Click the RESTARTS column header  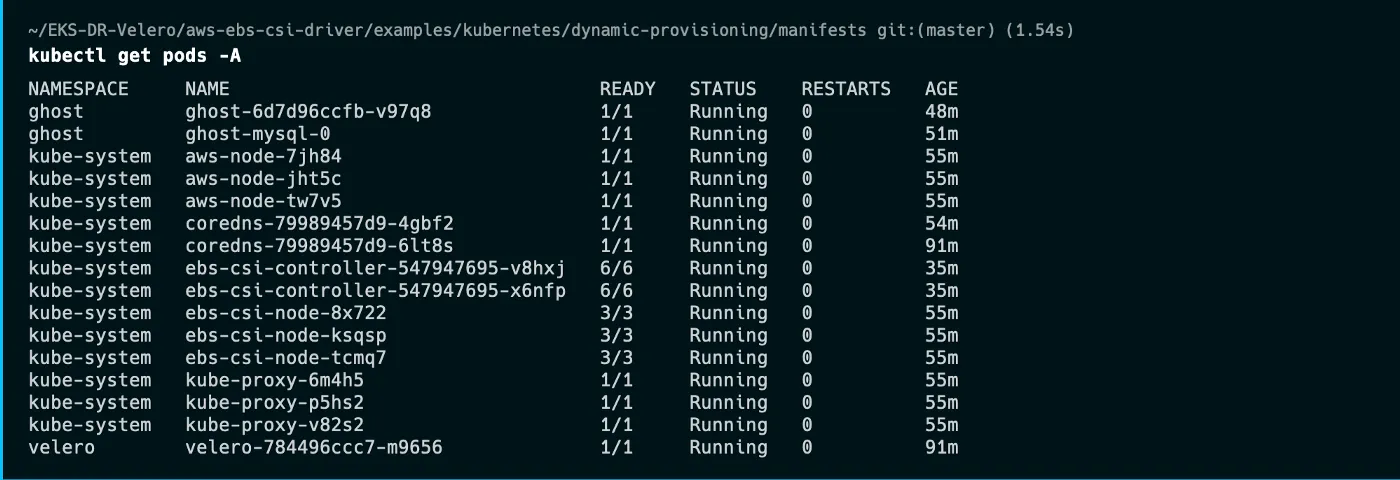pos(845,89)
